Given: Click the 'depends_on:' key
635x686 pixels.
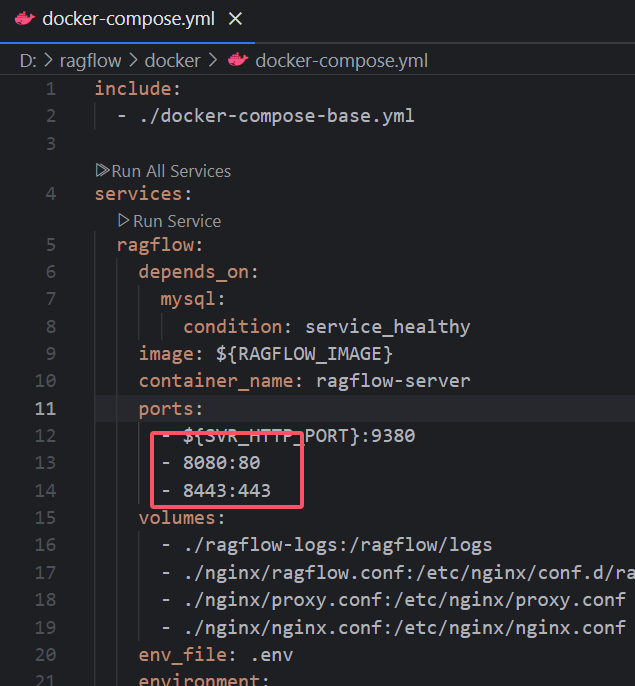Looking at the screenshot, I should coord(199,272).
